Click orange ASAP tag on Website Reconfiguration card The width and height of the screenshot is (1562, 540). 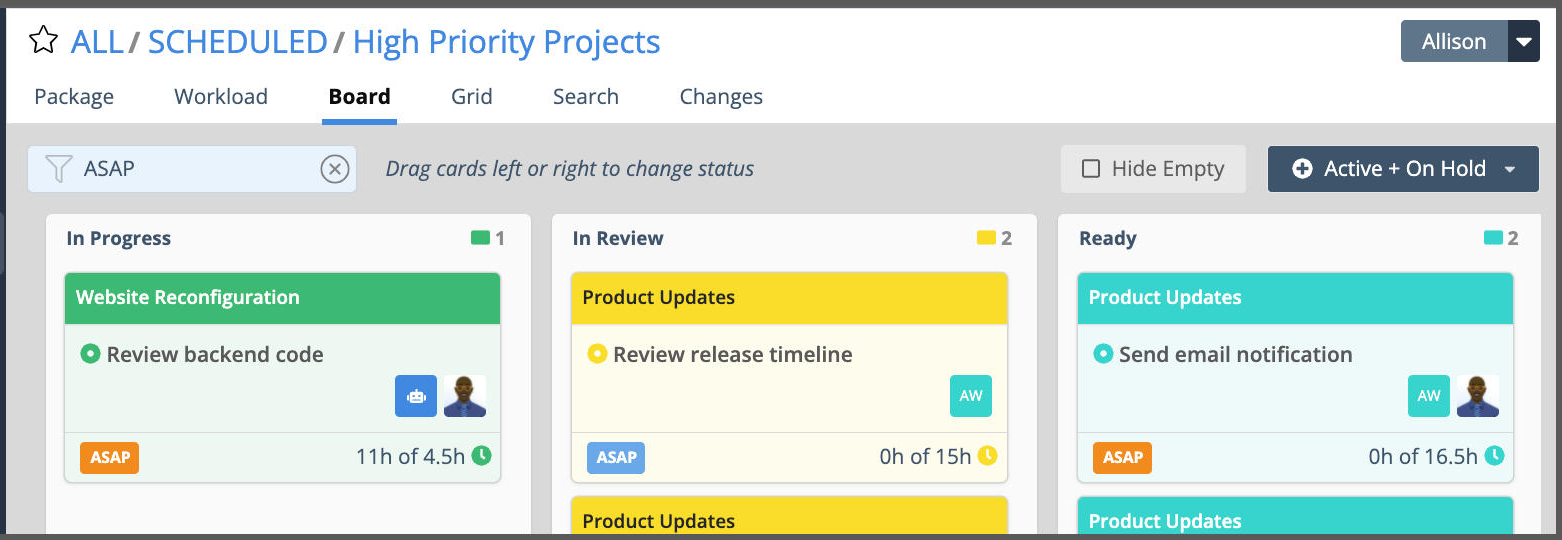tap(110, 457)
